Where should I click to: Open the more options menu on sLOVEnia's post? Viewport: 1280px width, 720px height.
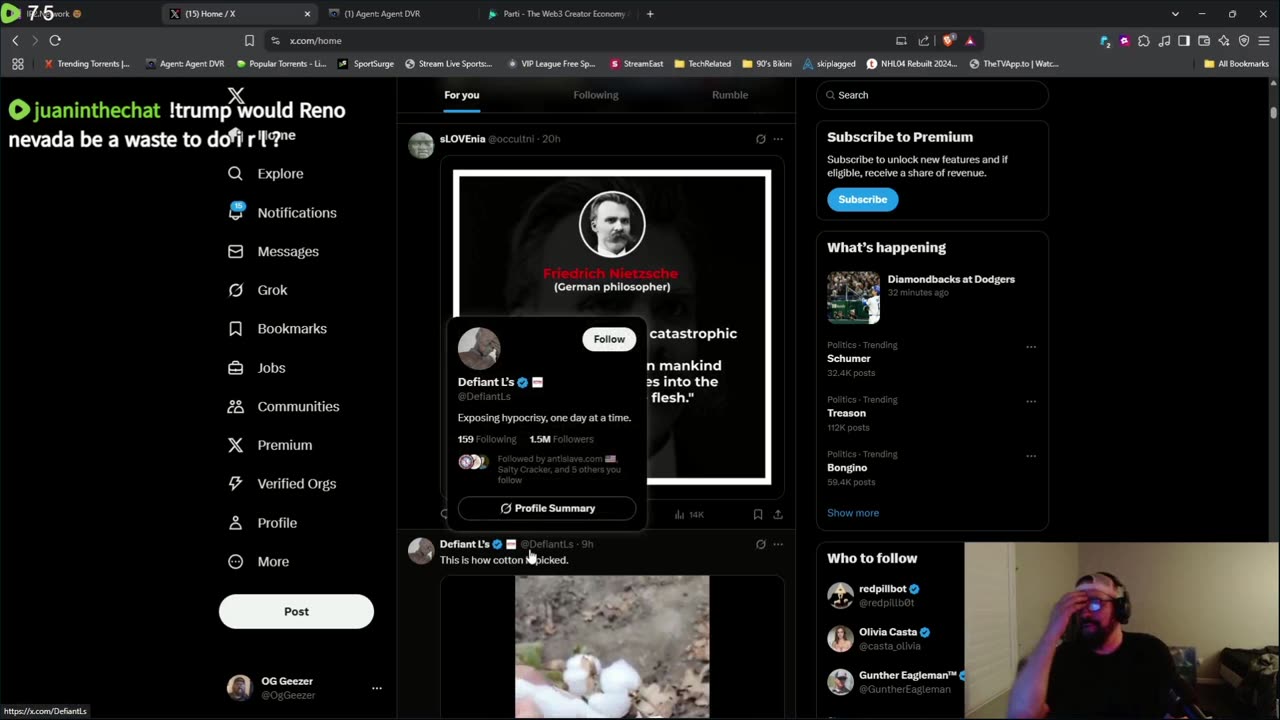(x=778, y=139)
